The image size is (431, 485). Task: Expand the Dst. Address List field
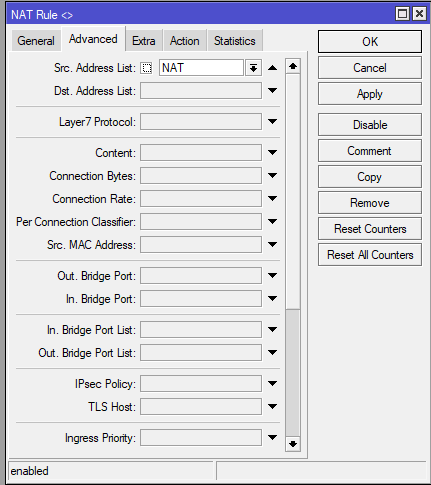point(272,90)
